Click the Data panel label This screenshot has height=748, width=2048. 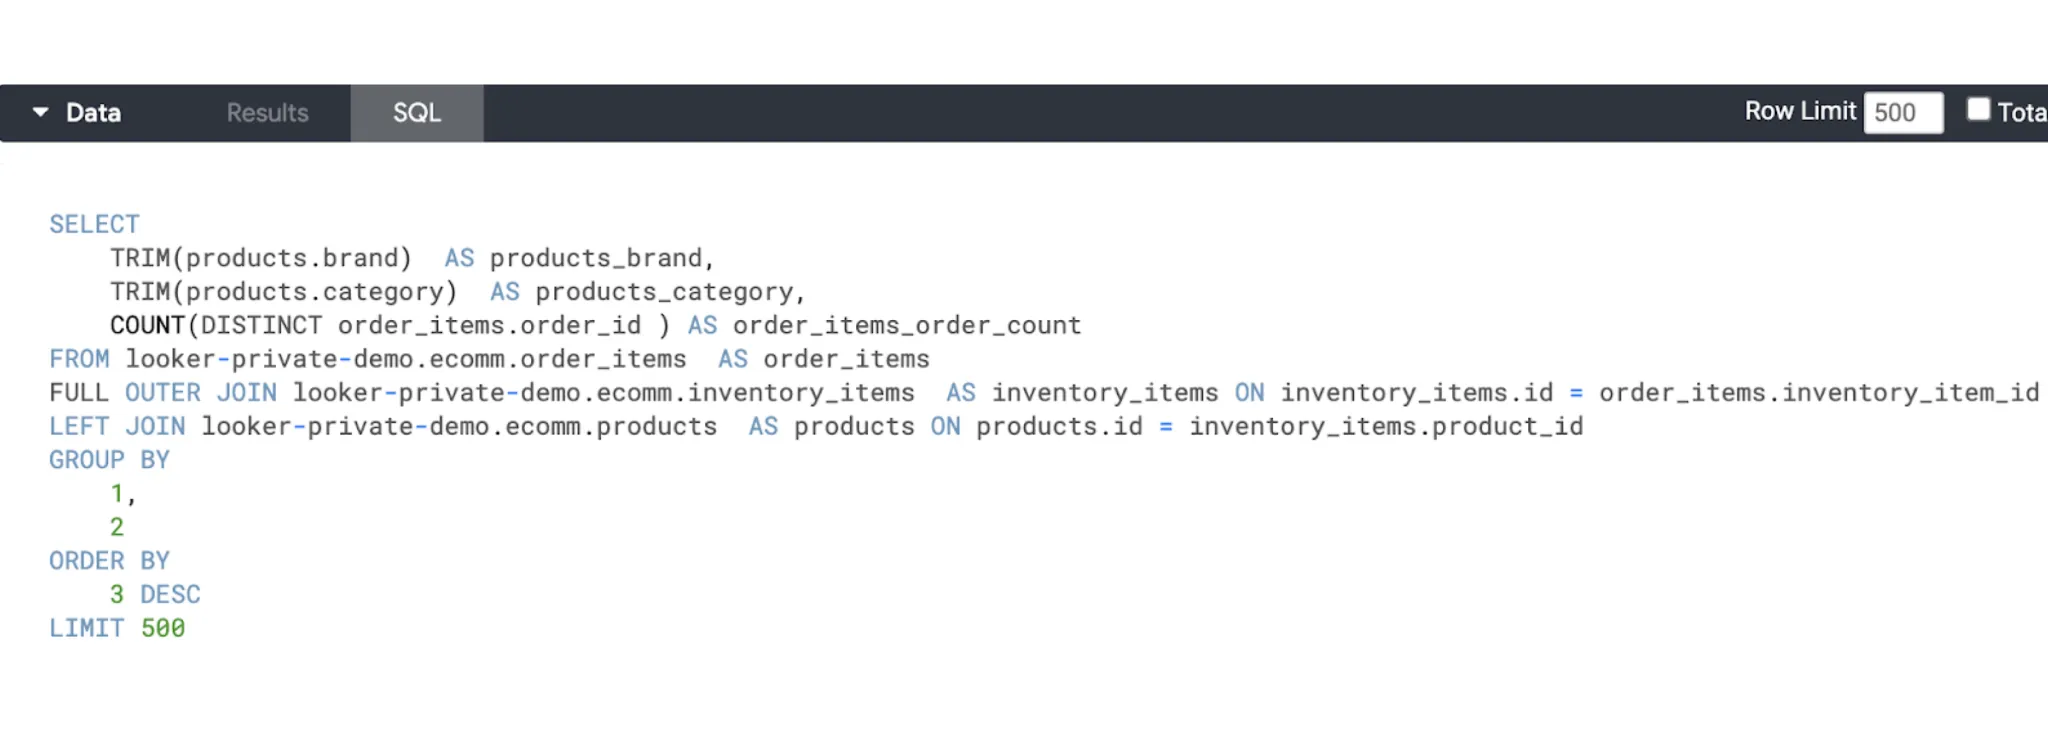click(x=93, y=113)
